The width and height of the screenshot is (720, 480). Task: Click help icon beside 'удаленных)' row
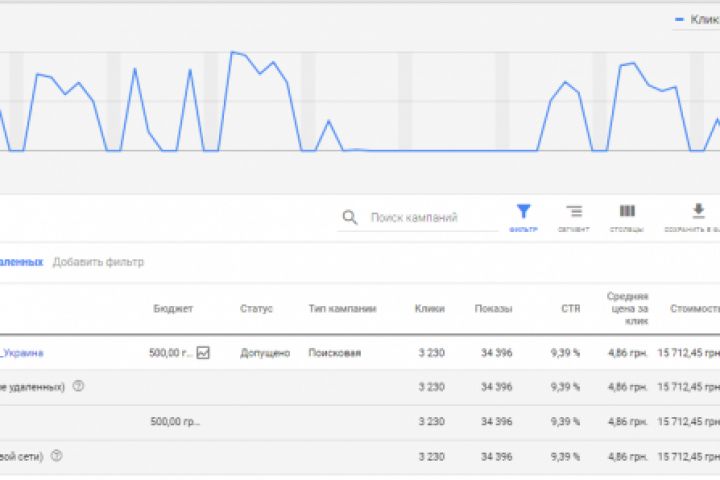78,387
